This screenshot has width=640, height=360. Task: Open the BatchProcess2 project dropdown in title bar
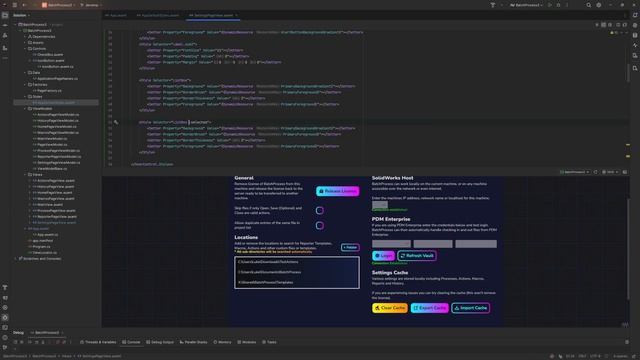pyautogui.click(x=59, y=5)
